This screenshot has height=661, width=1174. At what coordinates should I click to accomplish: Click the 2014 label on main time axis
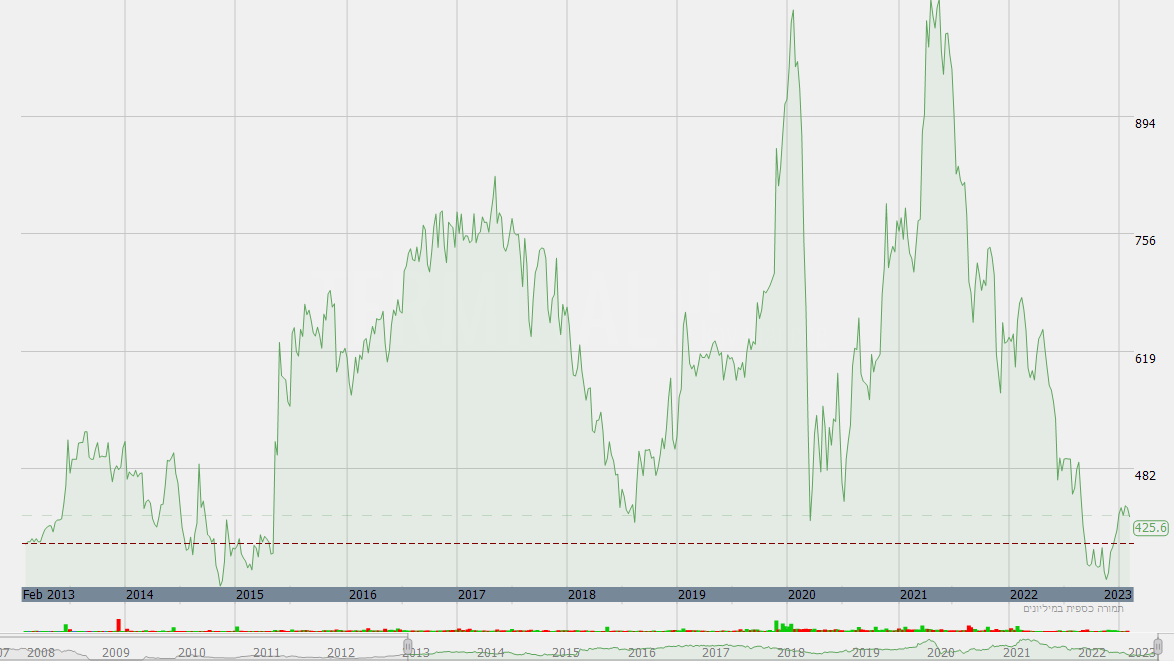click(139, 594)
